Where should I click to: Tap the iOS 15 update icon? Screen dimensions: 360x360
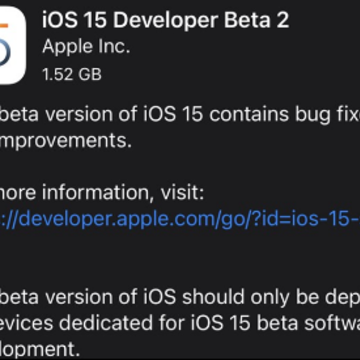pos(13,45)
